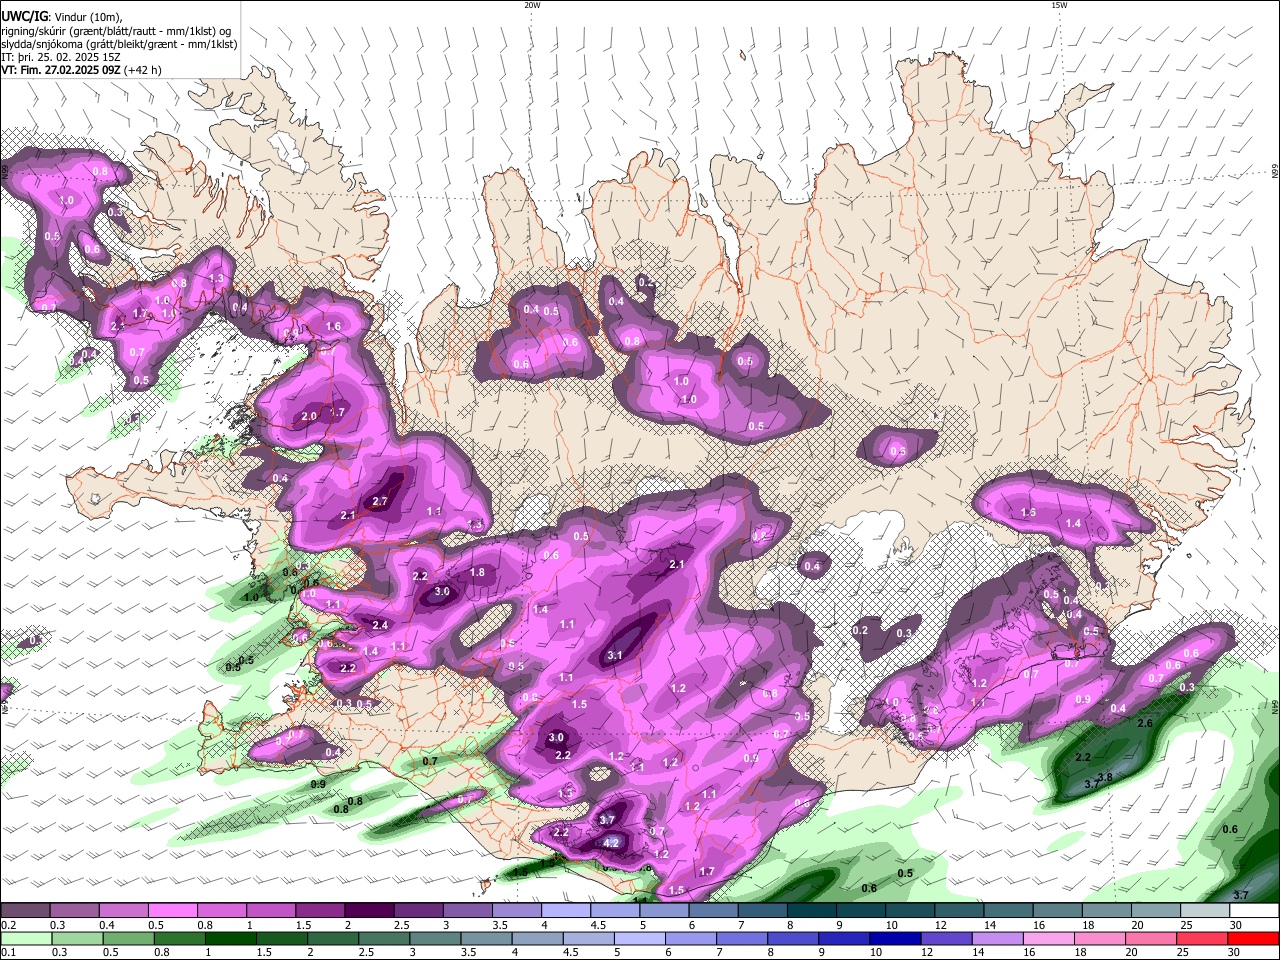The height and width of the screenshot is (960, 1280).
Task: Click the deep blue 10 swatch, rain scale
Action: 896,939
